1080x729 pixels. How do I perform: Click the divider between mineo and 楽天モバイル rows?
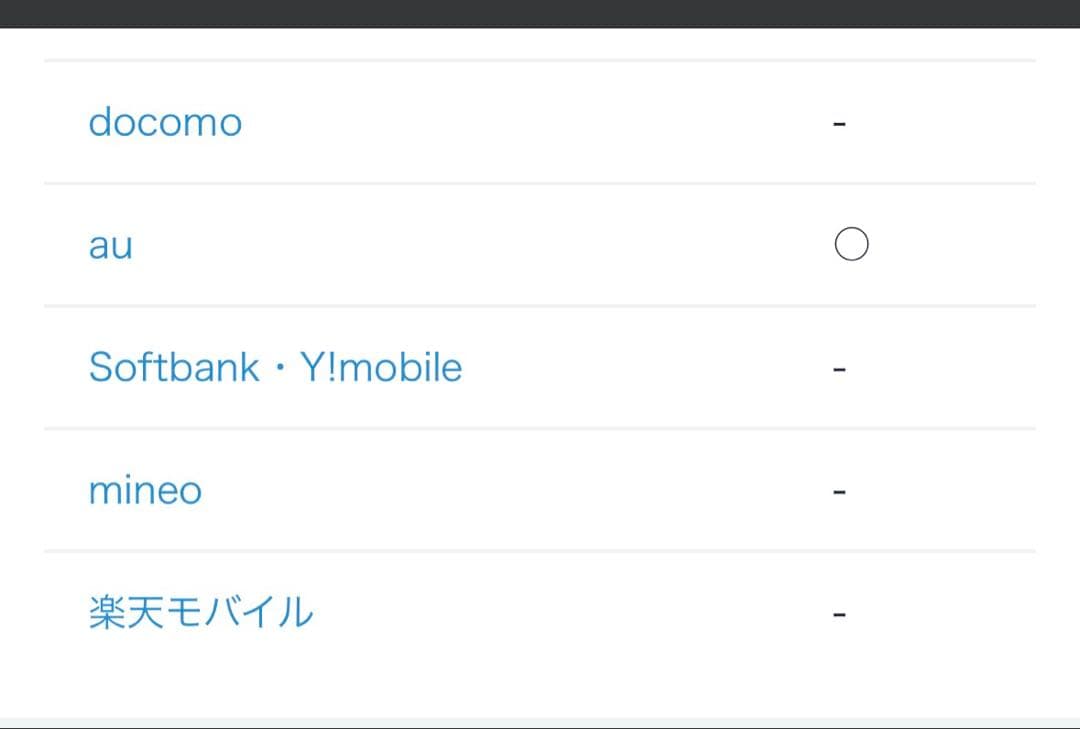coord(540,551)
